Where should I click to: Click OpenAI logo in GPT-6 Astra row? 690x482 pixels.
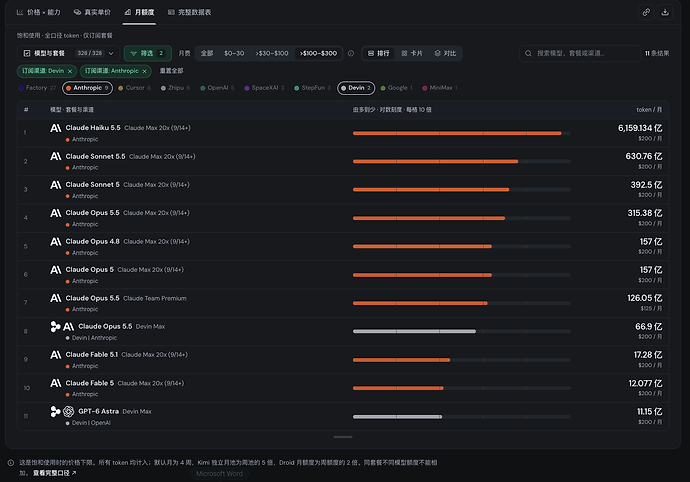68,412
